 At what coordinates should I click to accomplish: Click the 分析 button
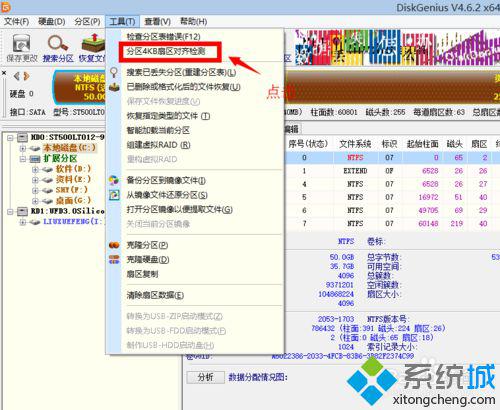(x=205, y=377)
